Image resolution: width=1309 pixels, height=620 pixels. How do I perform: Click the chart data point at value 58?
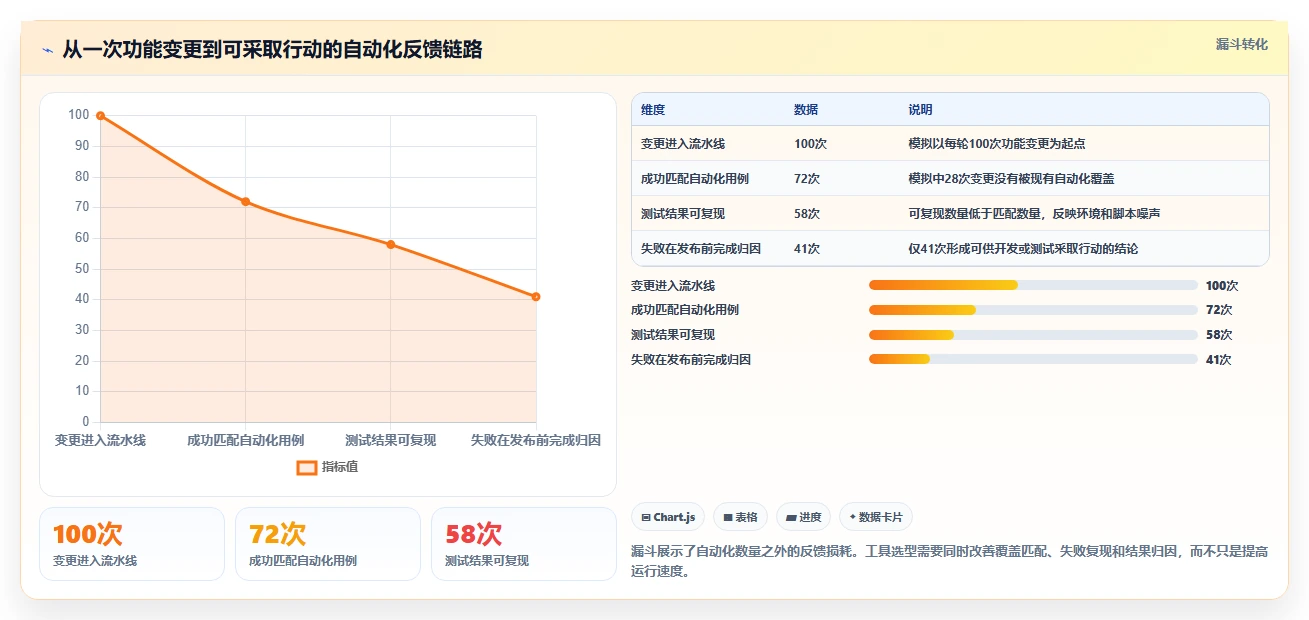coord(390,244)
